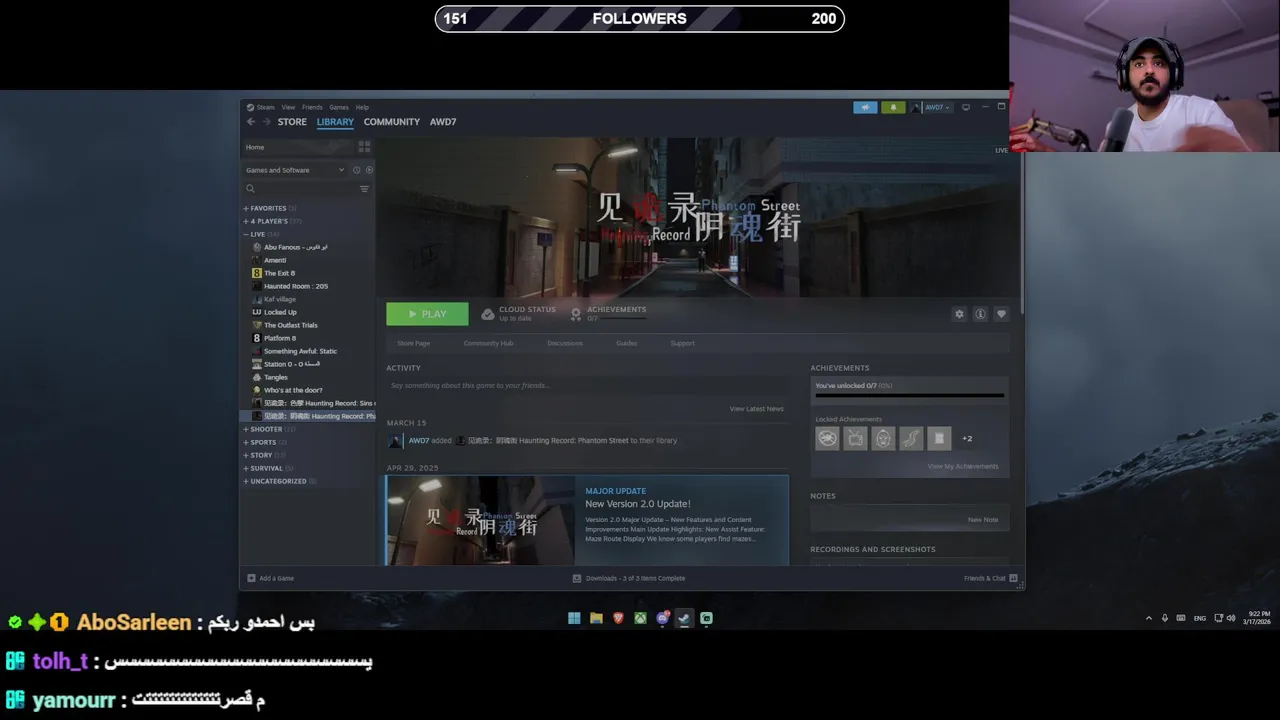Open the Friends & Chat icon
This screenshot has height=720, width=1280.
click(x=1013, y=578)
